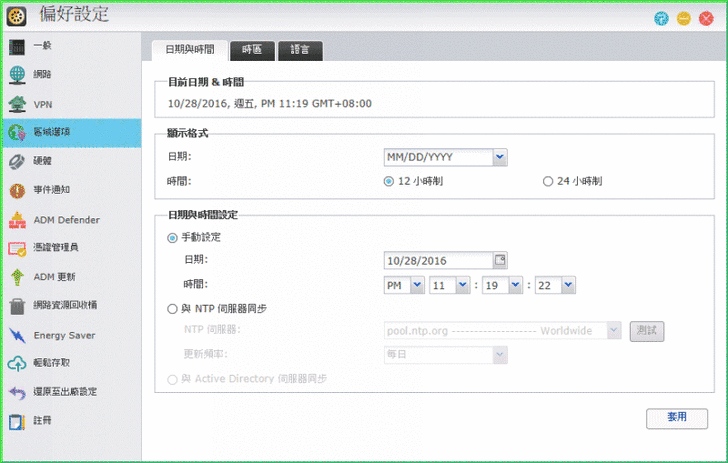Click the Test (測試) button

point(647,331)
